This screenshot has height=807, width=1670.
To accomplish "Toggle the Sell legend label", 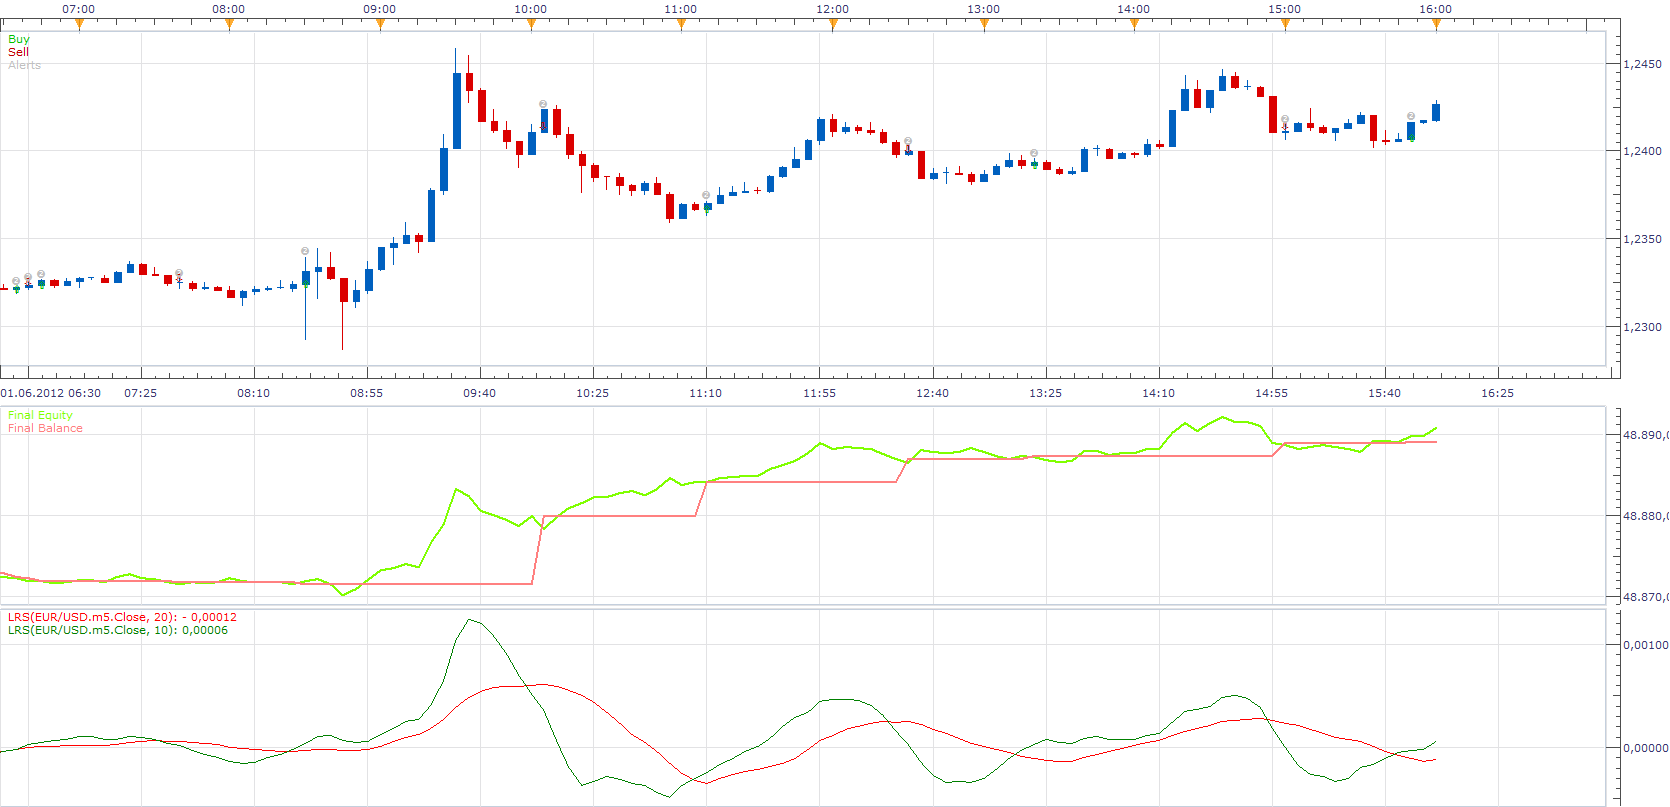I will 18,52.
